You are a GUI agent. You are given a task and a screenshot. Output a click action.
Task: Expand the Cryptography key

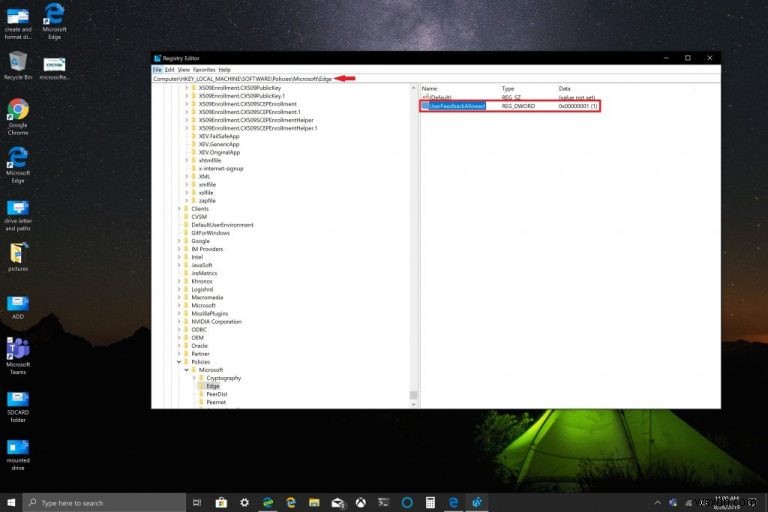[194, 378]
